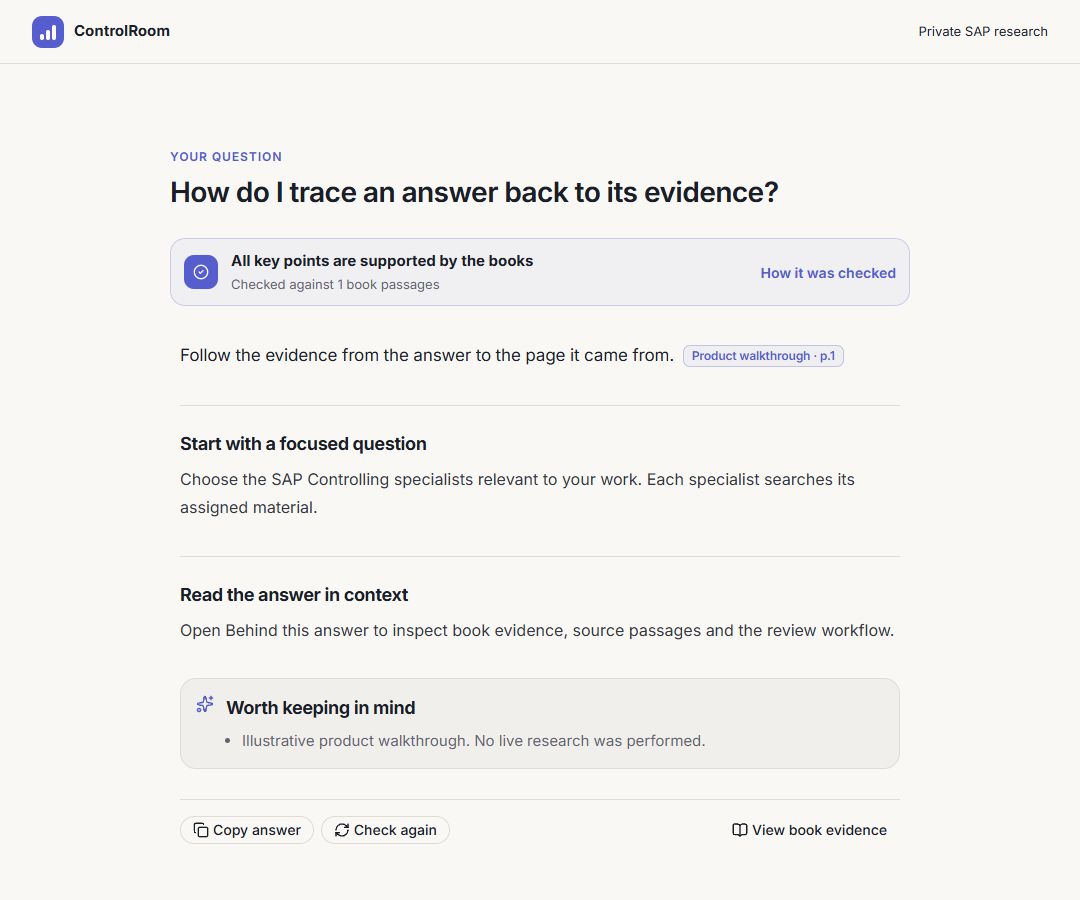This screenshot has width=1080, height=900.
Task: Click the verified checkmark badge icon
Action: coord(201,272)
